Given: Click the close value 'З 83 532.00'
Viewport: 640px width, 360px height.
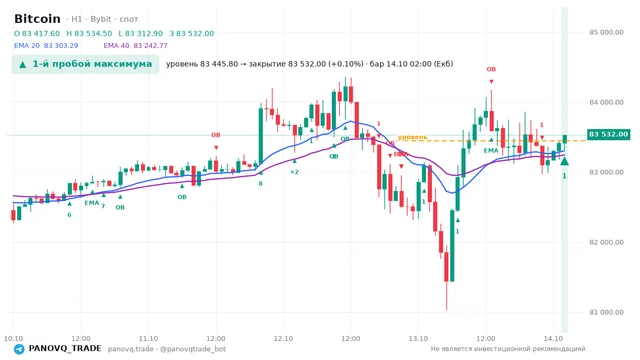Looking at the screenshot, I should pyautogui.click(x=191, y=33).
